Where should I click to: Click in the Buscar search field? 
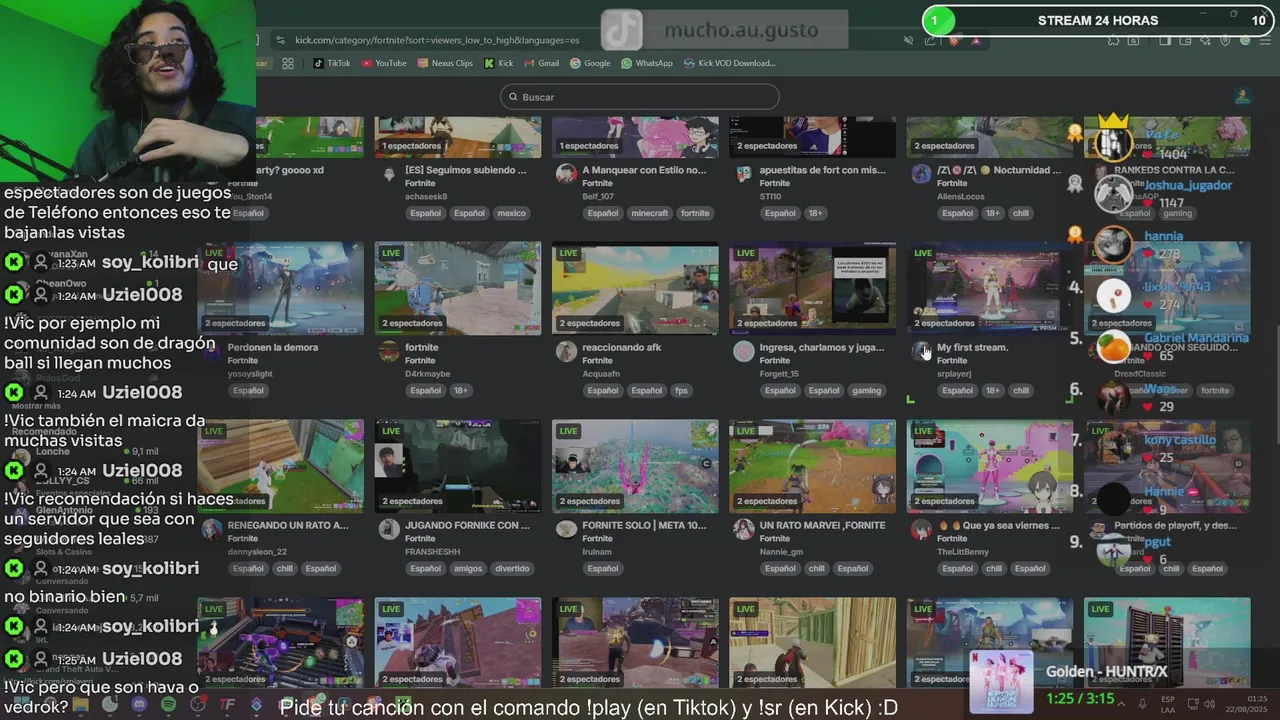pos(640,97)
